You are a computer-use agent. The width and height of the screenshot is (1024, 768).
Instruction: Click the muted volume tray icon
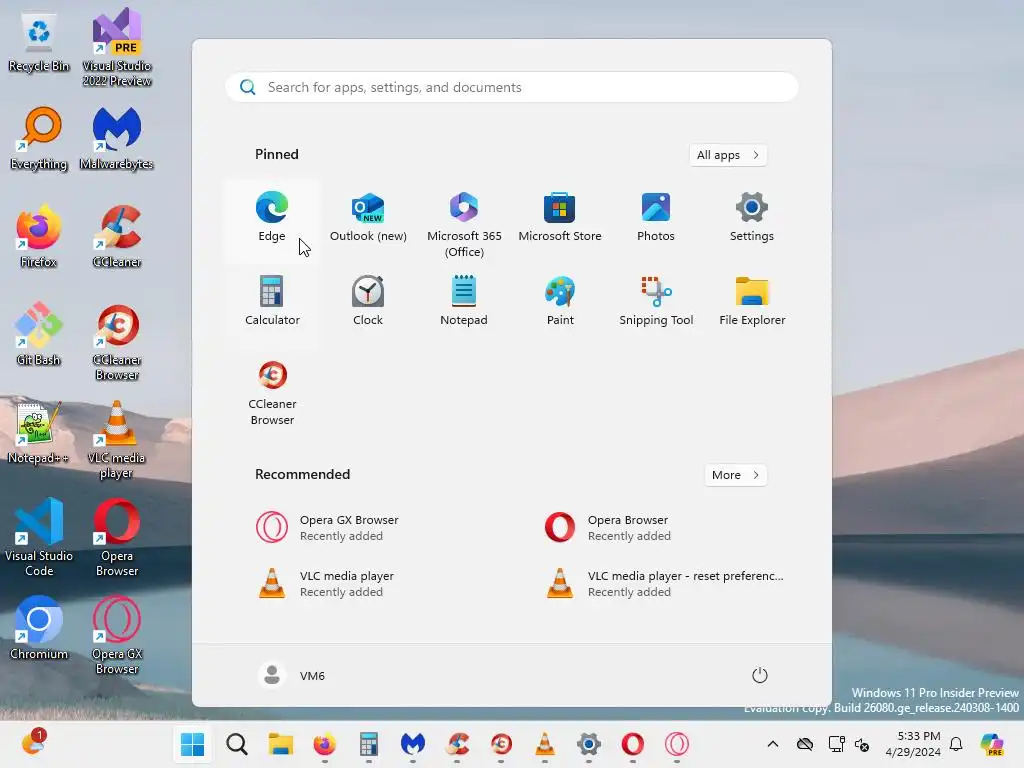[862, 744]
